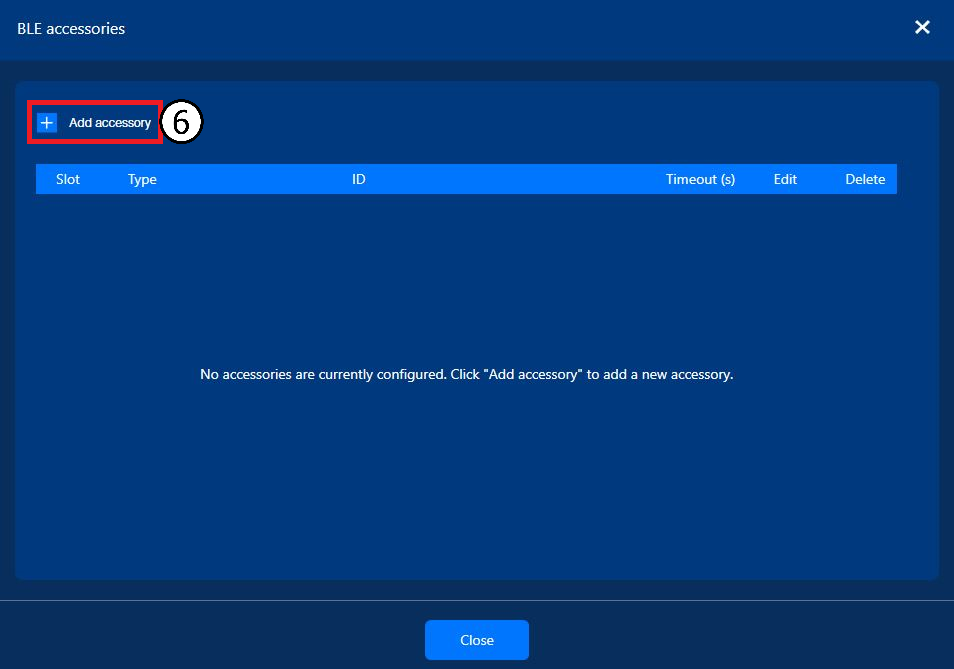This screenshot has width=954, height=669.
Task: Click the Add accessory label
Action: [110, 122]
